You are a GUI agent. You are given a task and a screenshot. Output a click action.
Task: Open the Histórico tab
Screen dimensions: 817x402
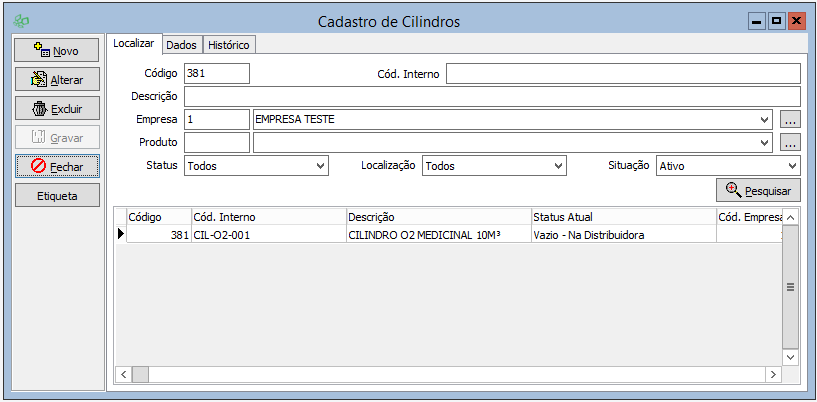[229, 45]
